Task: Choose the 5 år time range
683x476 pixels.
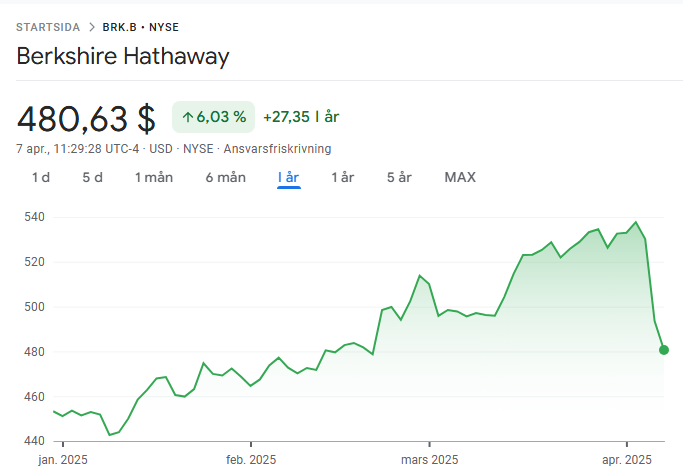Action: [399, 177]
